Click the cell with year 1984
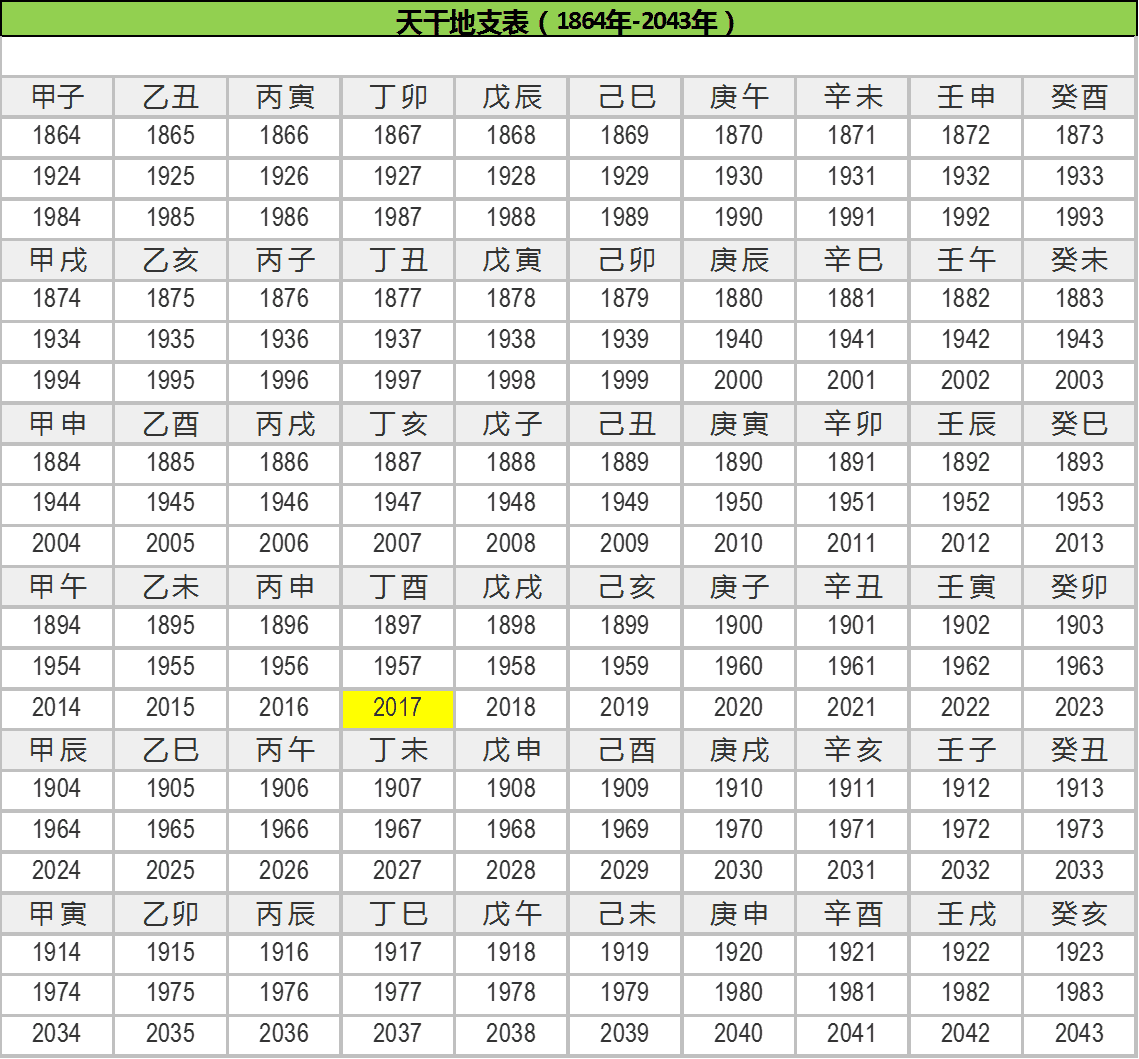 (57, 218)
